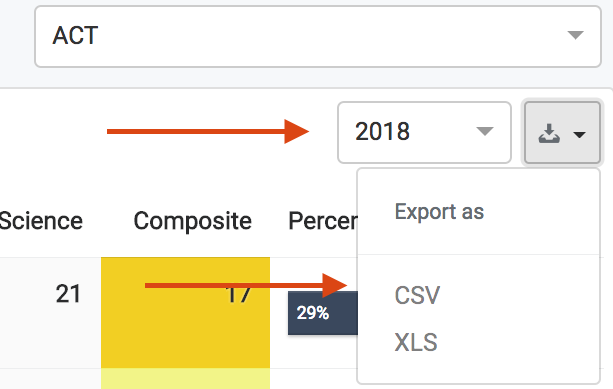
Task: Click the ACT label in the selector
Action: pos(75,36)
